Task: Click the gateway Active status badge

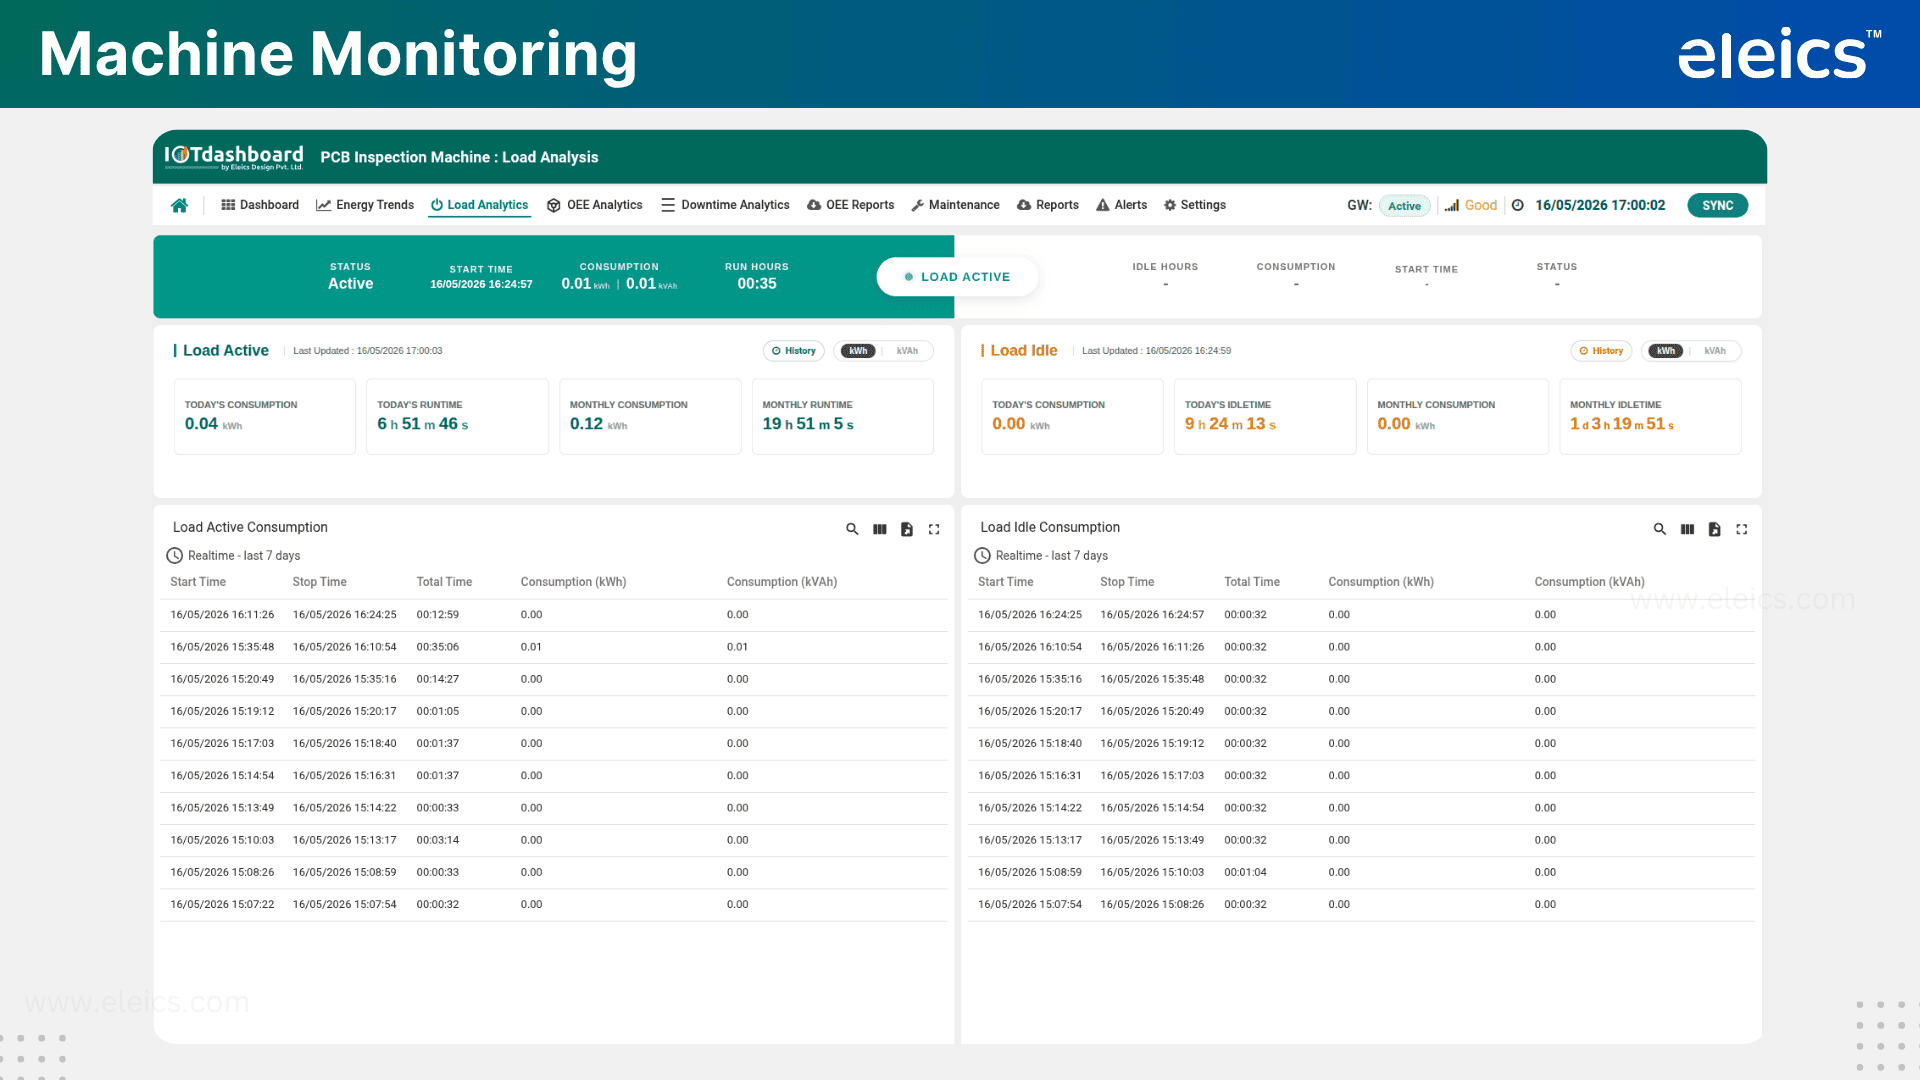Action: [x=1404, y=206]
